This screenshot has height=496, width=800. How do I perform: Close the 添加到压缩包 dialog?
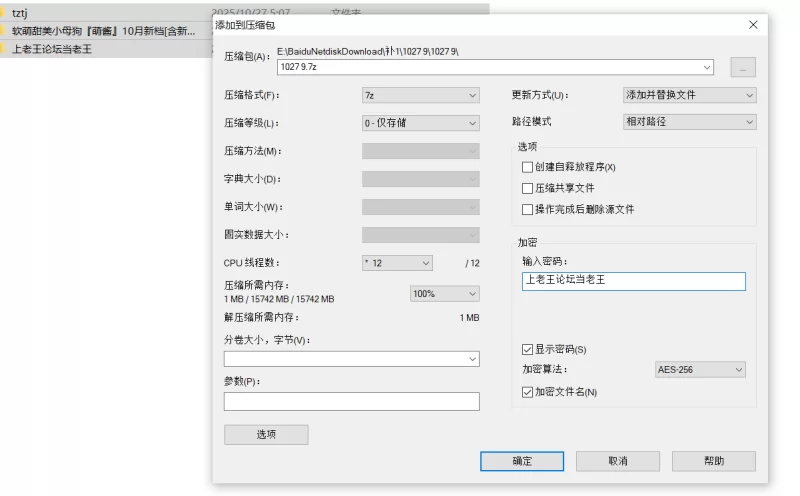[x=753, y=24]
